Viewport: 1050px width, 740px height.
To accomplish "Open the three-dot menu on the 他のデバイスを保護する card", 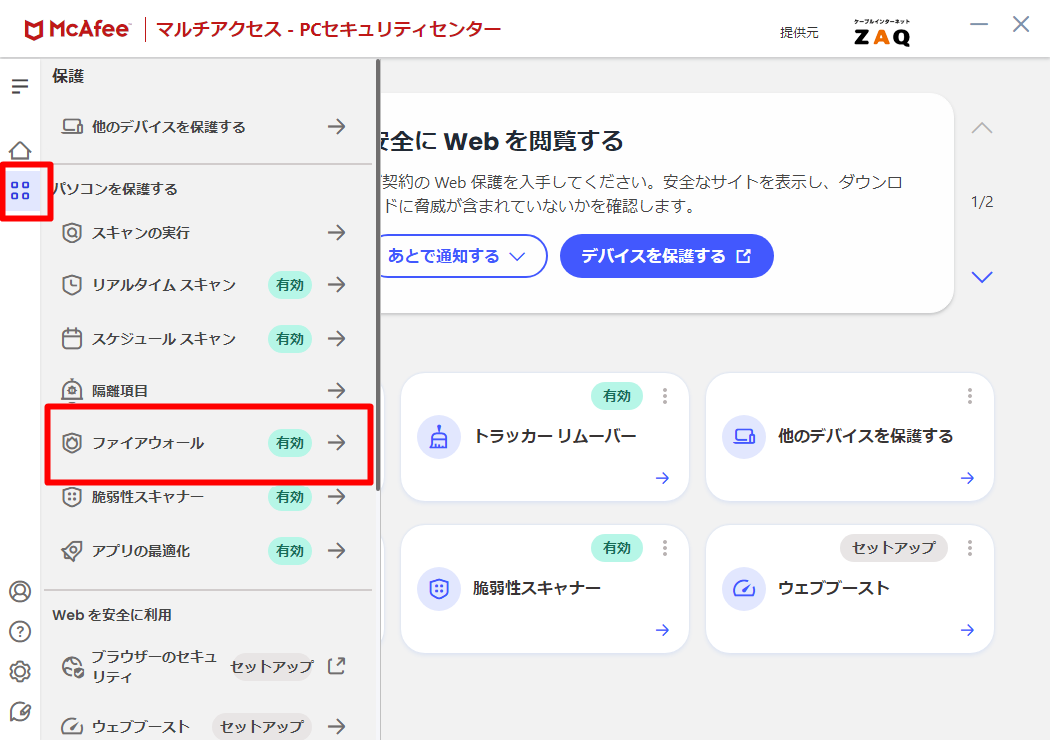I will [970, 396].
